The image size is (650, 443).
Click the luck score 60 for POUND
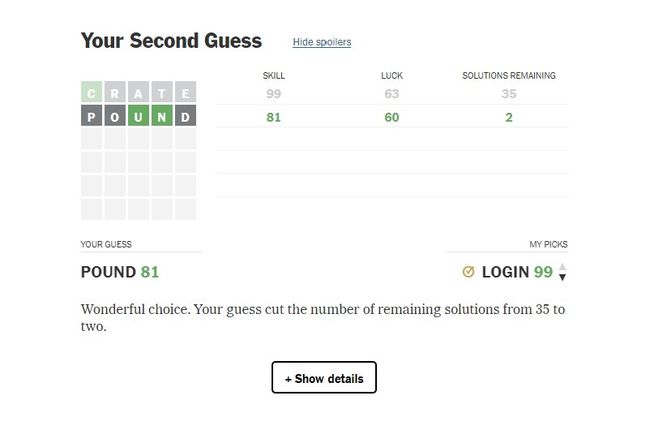click(x=392, y=117)
